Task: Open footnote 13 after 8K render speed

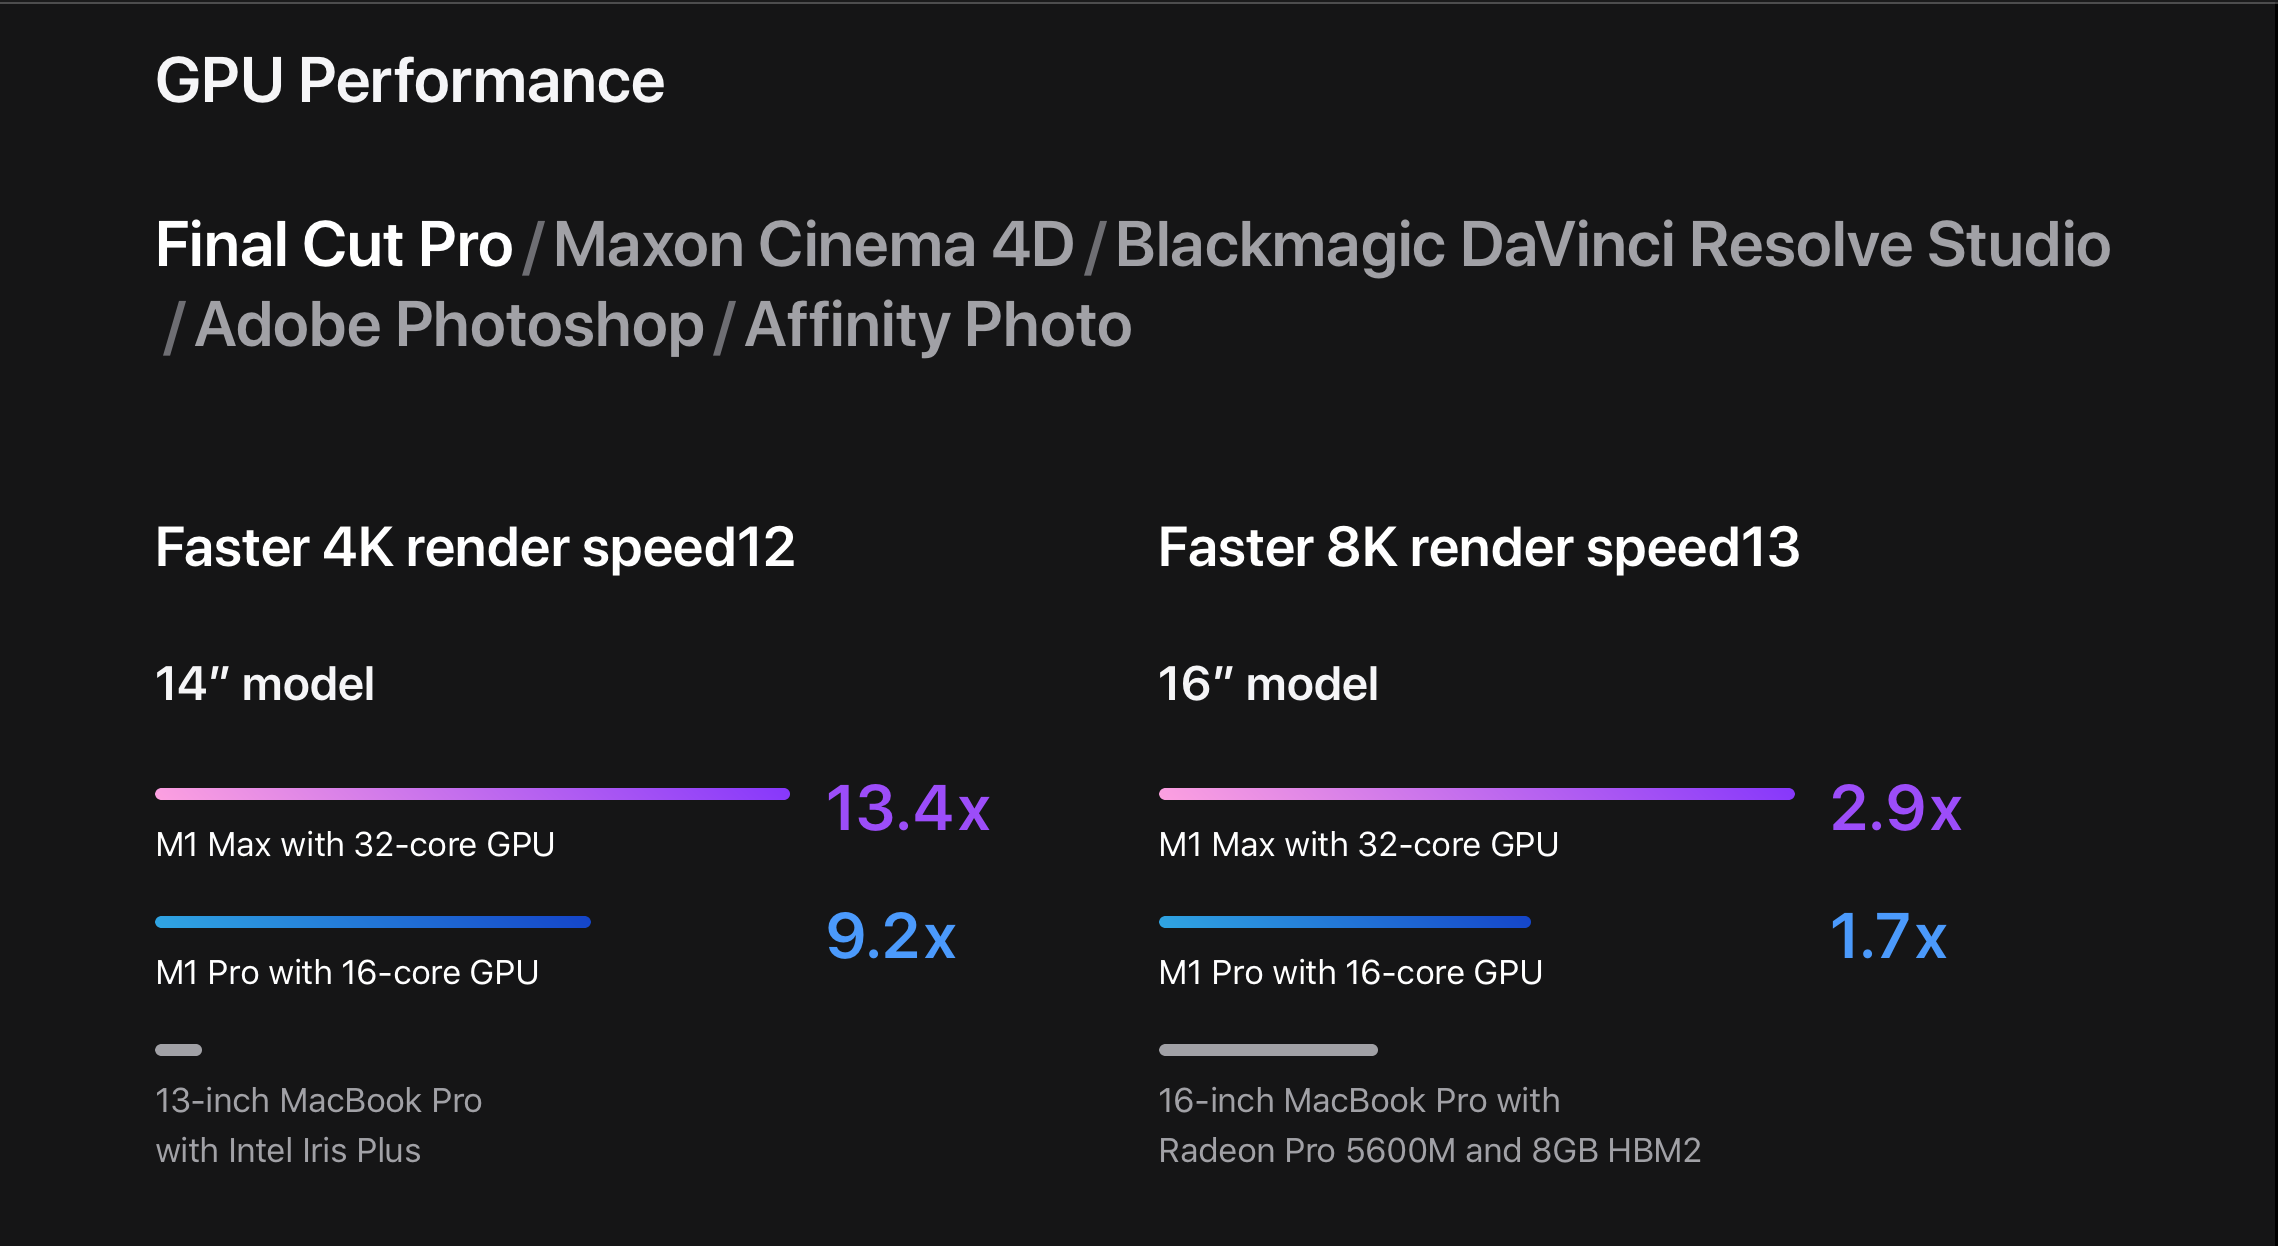Action: (x=1770, y=547)
